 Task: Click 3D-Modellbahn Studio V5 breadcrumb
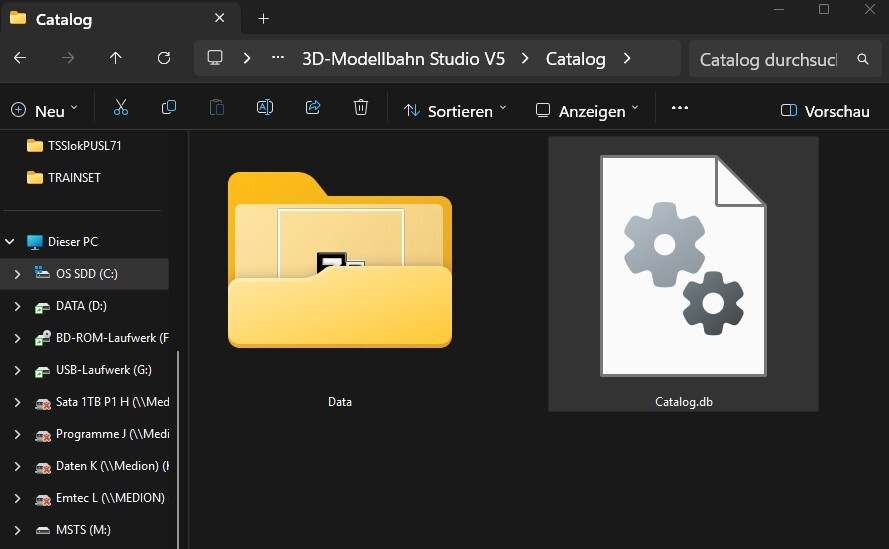(403, 59)
